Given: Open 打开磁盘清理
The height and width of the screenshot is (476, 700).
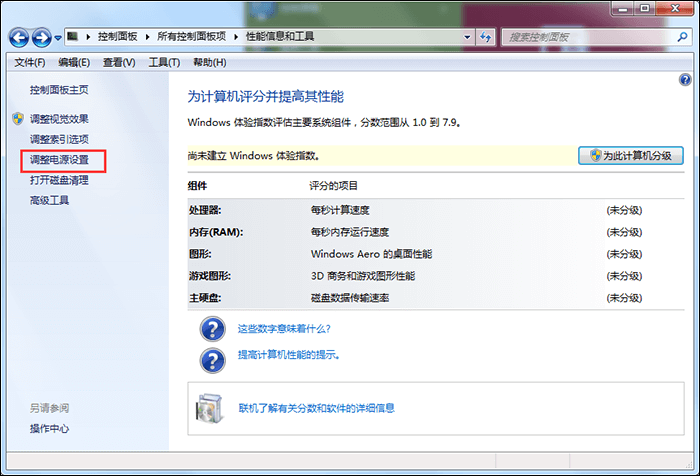Looking at the screenshot, I should pyautogui.click(x=59, y=180).
